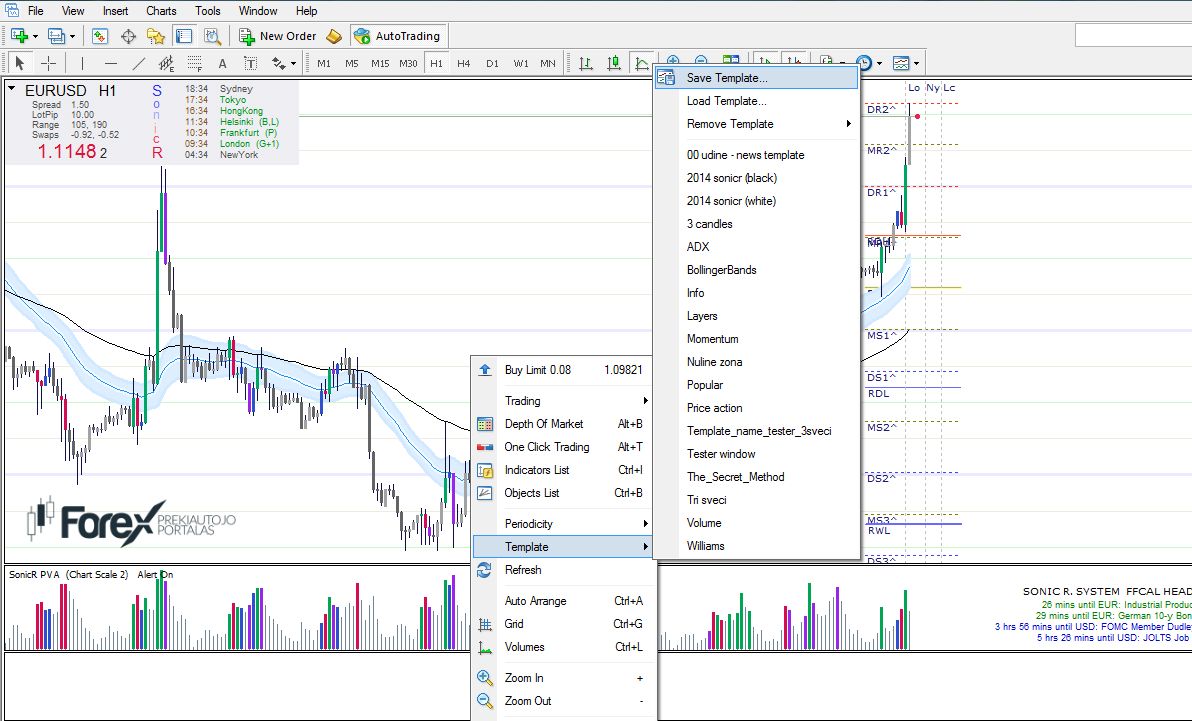Click the templates toolbar icon

pyautogui.click(x=901, y=63)
